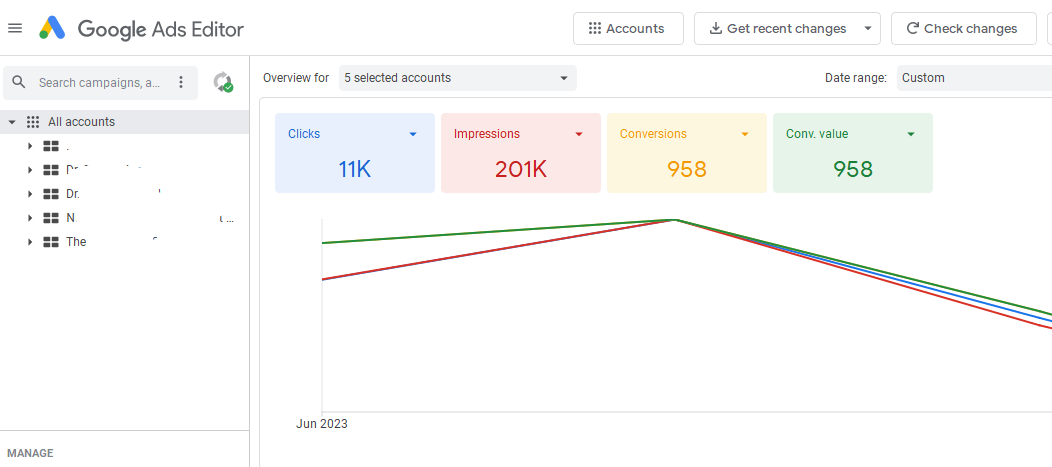This screenshot has height=467, width=1052.
Task: Click the Google Ads logo icon
Action: (x=52, y=28)
